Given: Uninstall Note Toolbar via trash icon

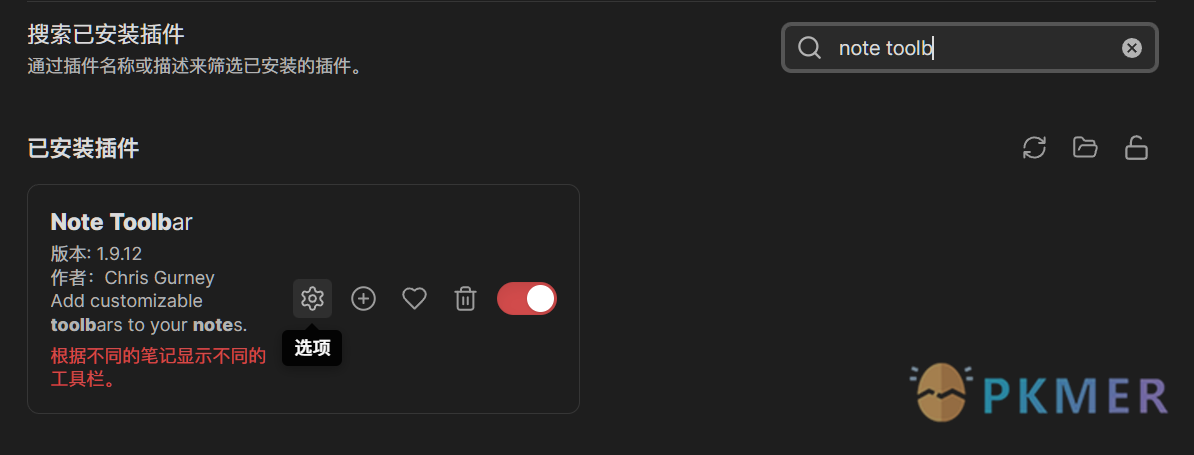Looking at the screenshot, I should pos(465,298).
